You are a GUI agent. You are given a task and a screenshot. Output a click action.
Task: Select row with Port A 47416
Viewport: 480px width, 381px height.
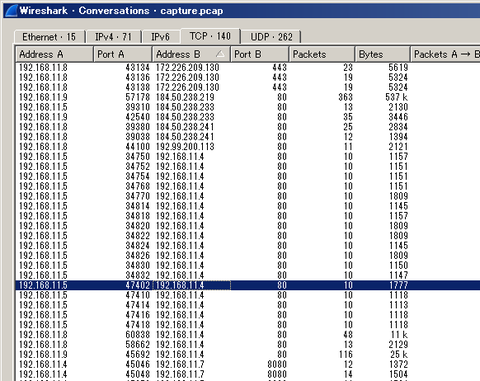[x=248, y=315]
